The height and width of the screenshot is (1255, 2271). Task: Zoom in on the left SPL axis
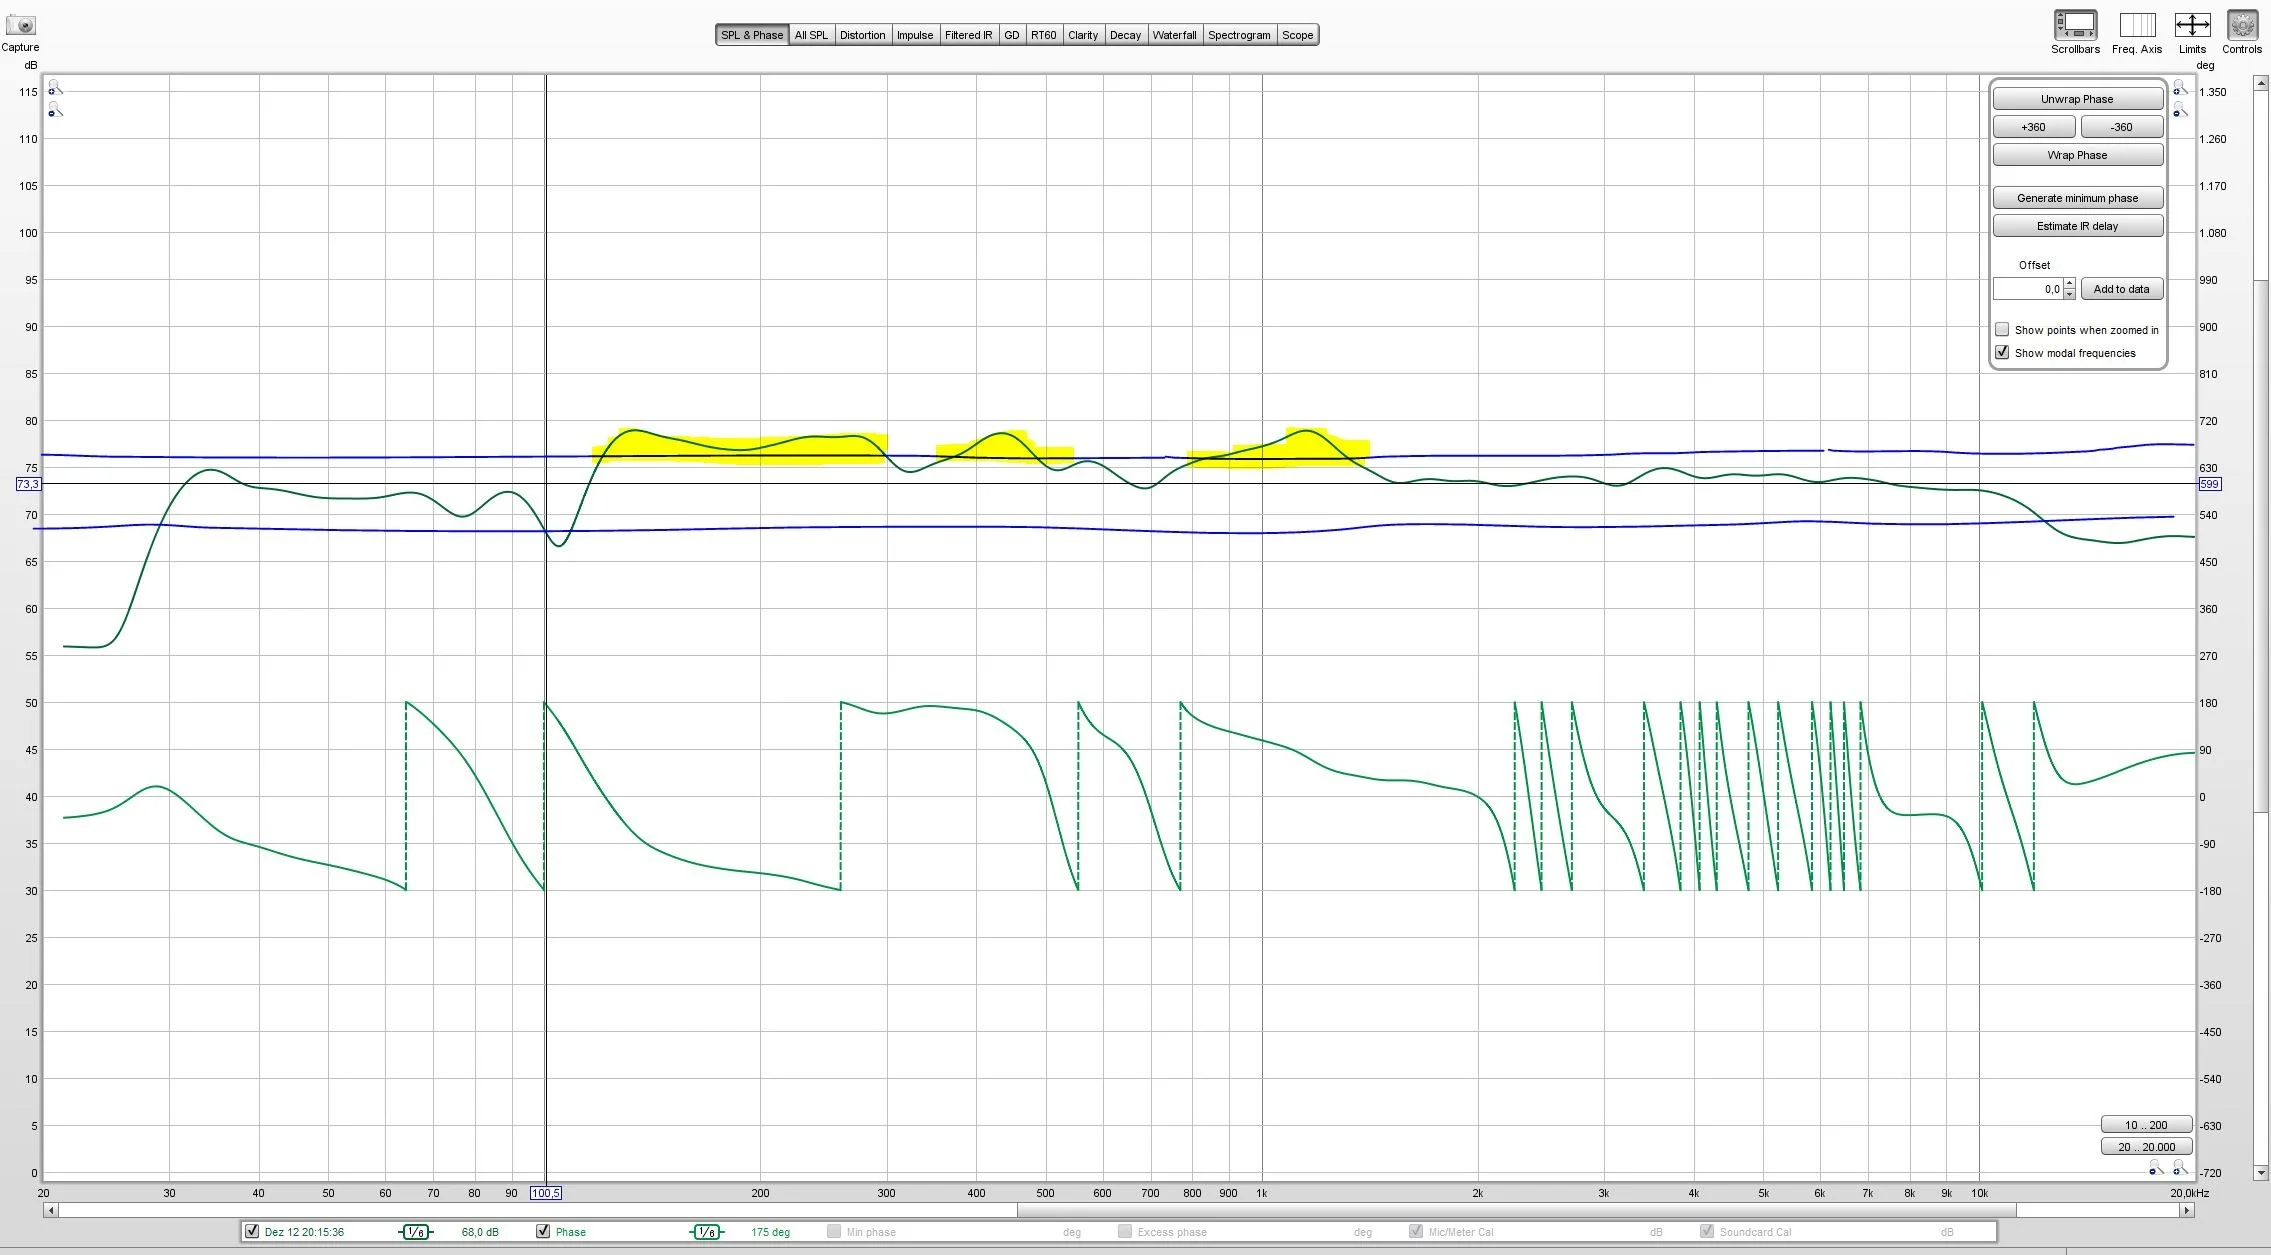pyautogui.click(x=55, y=88)
